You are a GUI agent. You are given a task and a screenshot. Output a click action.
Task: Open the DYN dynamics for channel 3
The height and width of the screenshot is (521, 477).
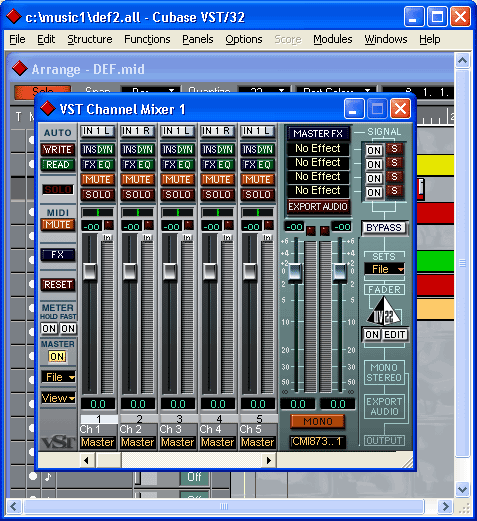click(x=186, y=150)
